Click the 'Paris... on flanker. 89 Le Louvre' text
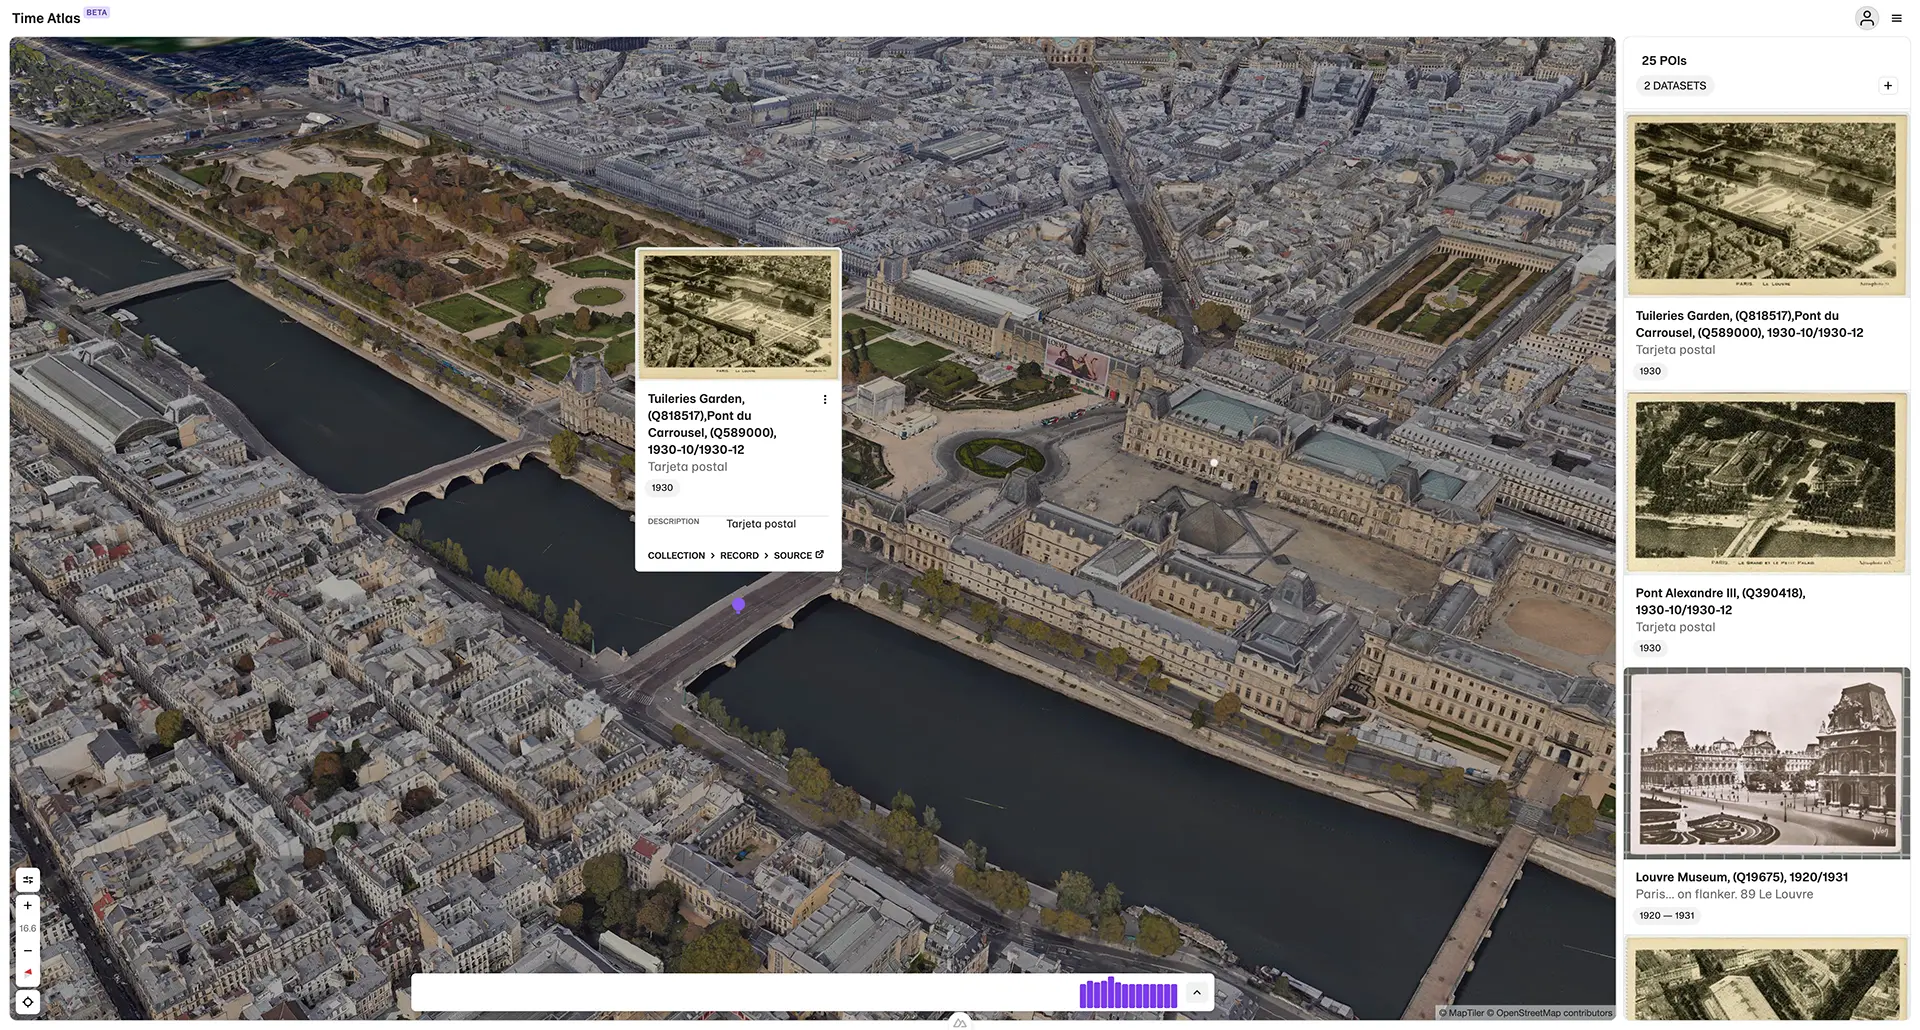The image size is (1920, 1030). pos(1724,895)
